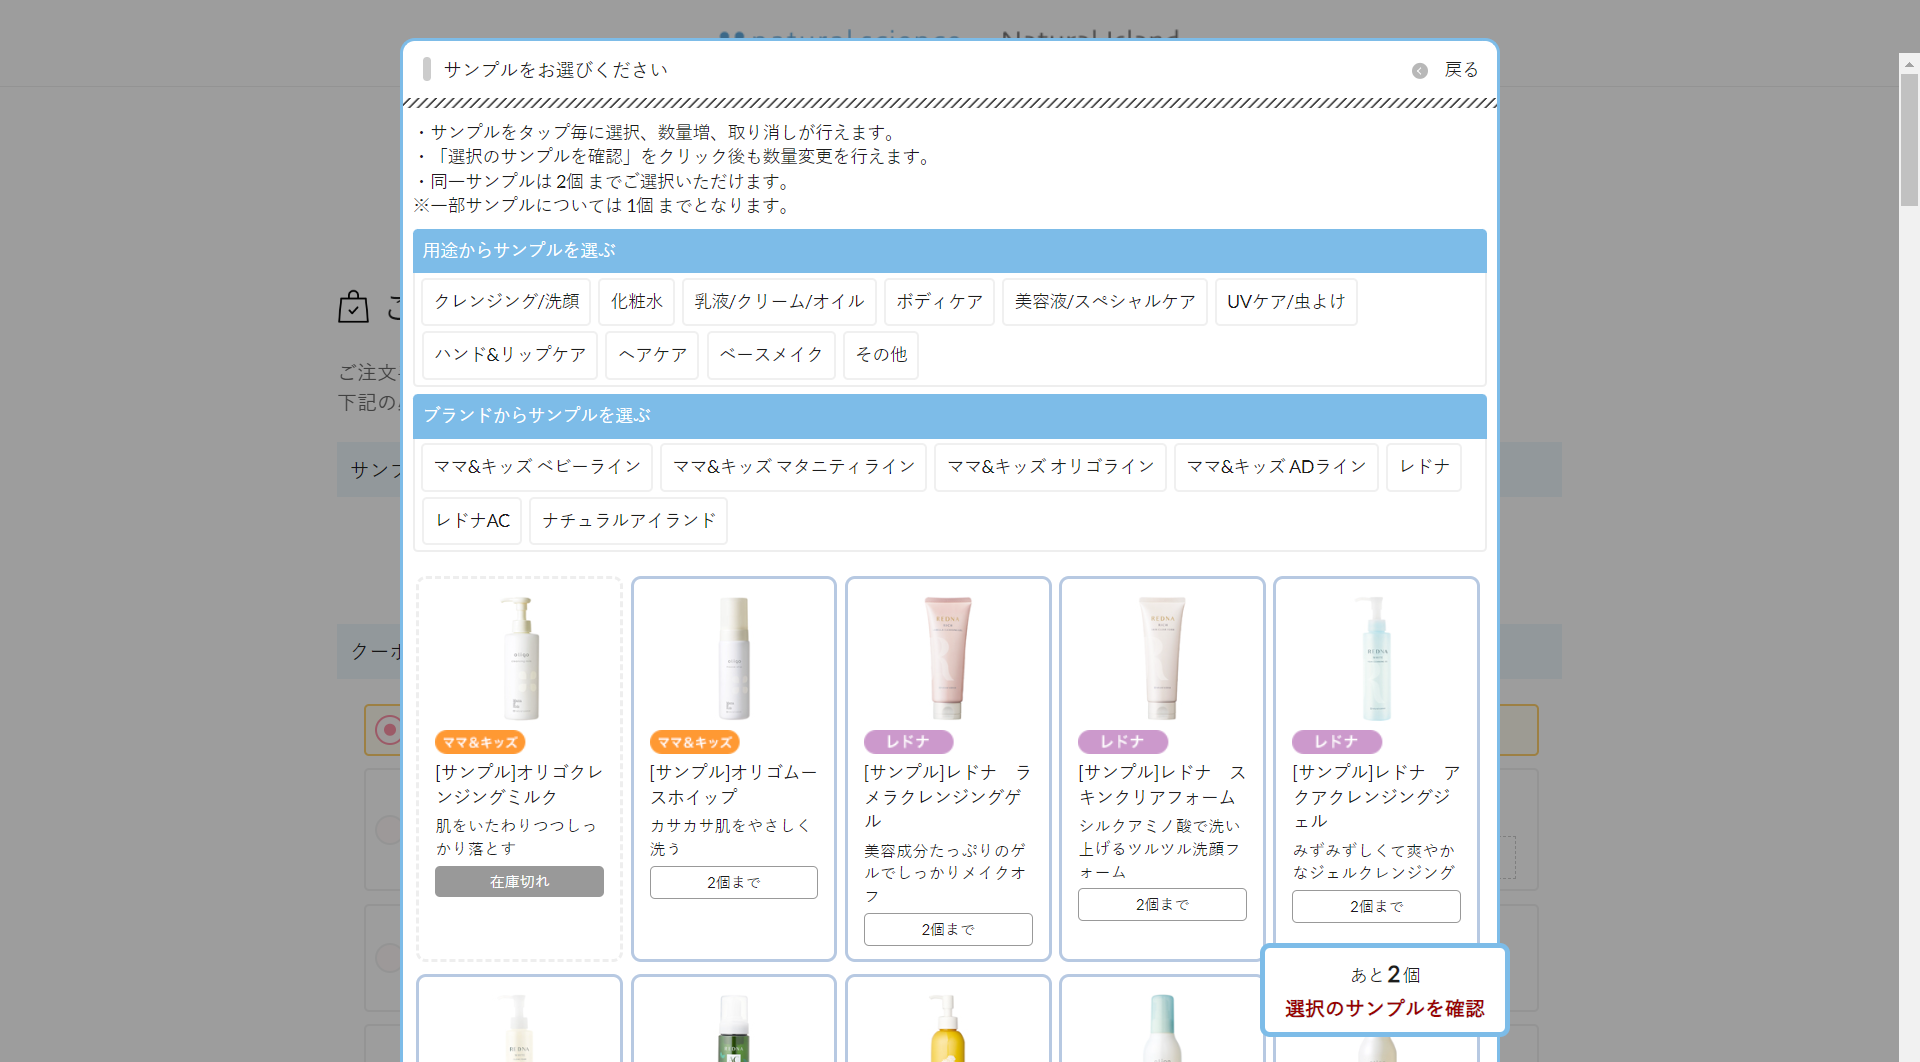
Task: Filter by 乳液/クリーム/オイル
Action: (779, 302)
